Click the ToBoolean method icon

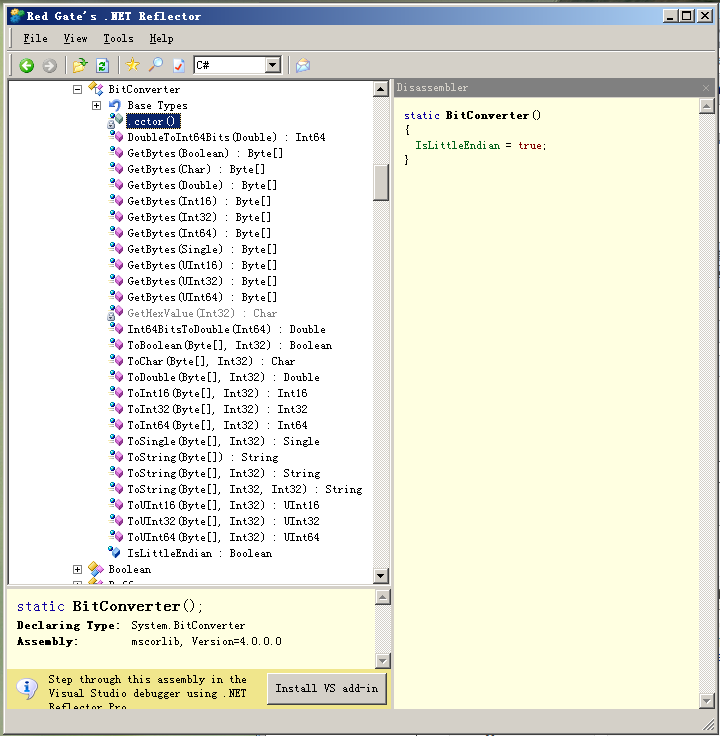click(x=116, y=345)
